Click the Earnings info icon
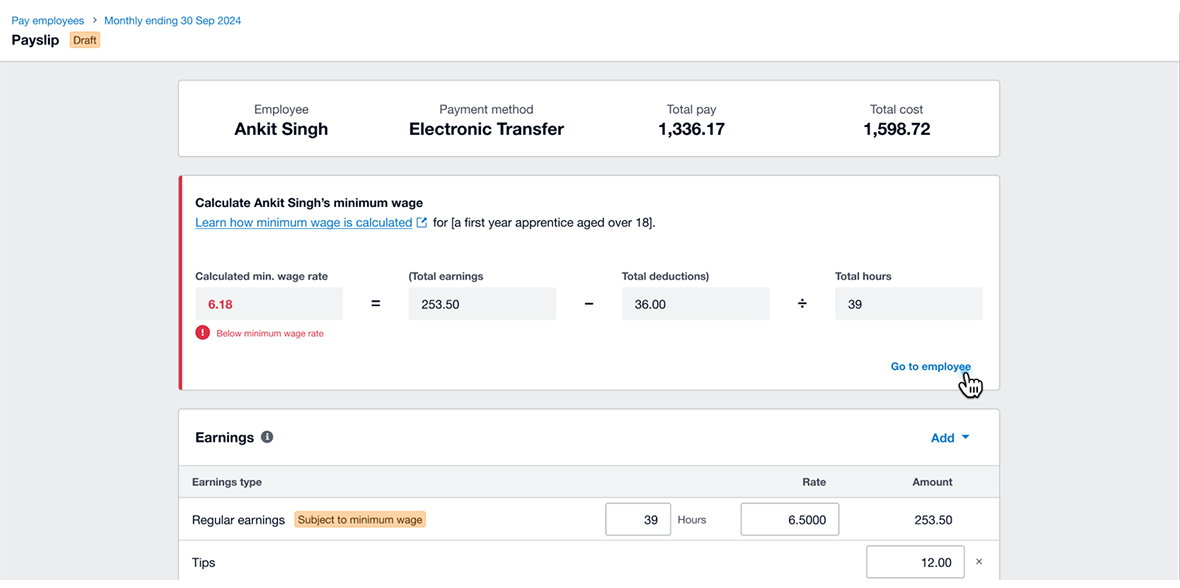The width and height of the screenshot is (1180, 588). tap(267, 437)
